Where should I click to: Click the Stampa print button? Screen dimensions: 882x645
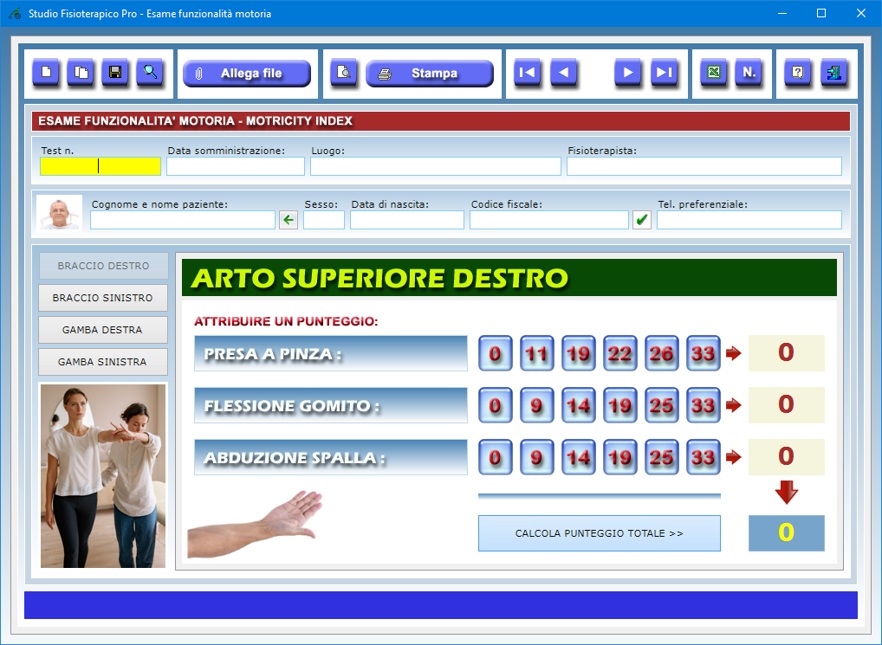pyautogui.click(x=430, y=74)
